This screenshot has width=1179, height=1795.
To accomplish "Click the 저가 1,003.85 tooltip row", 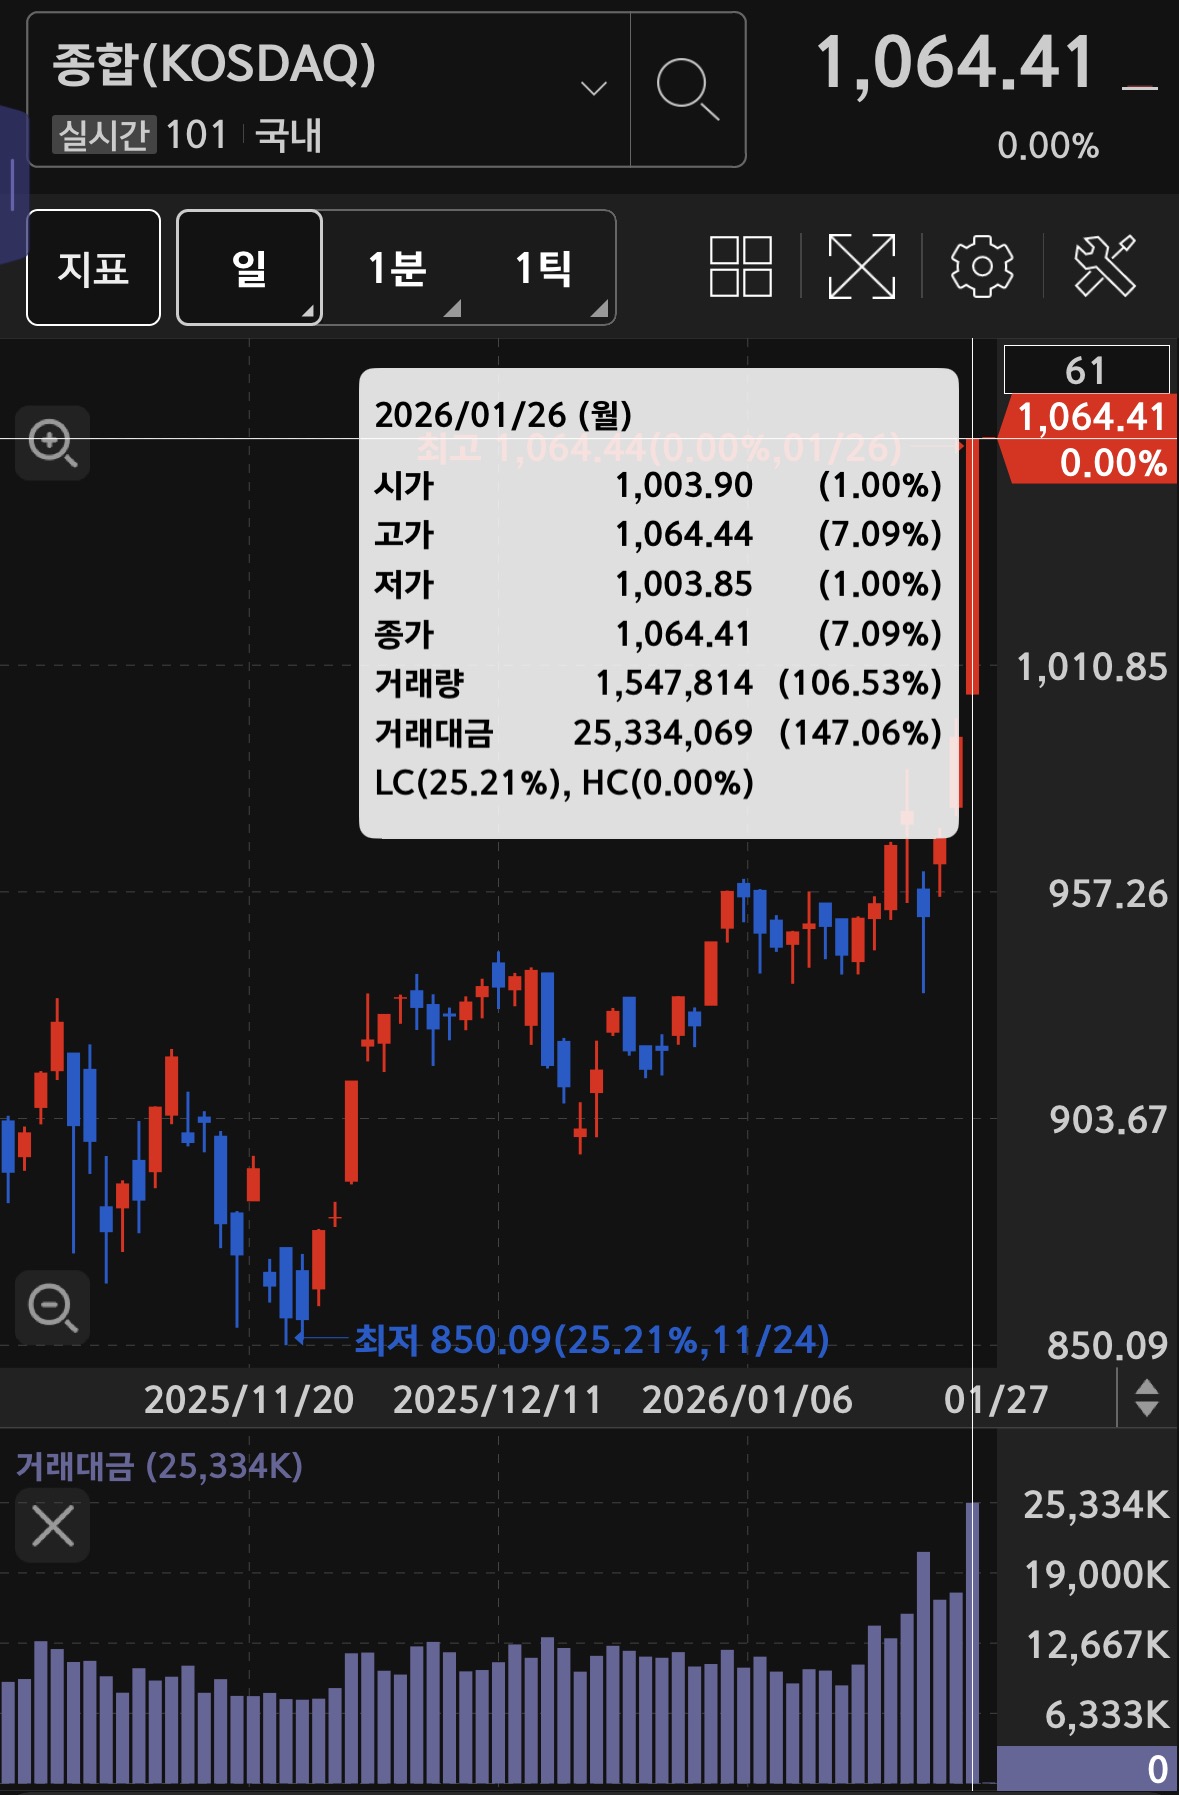I will pos(658,584).
